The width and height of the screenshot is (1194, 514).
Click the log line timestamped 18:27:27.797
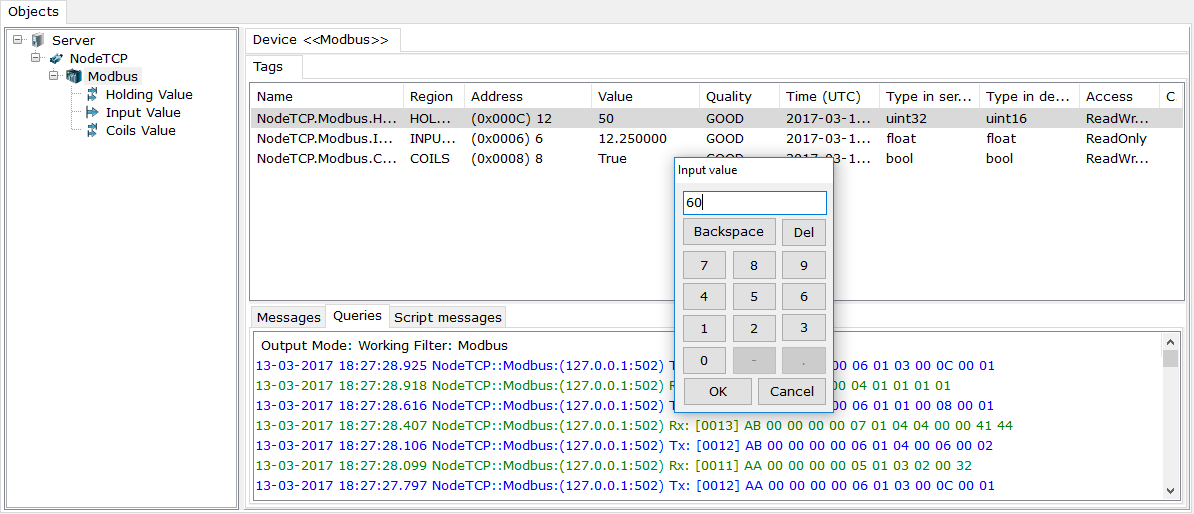pos(624,485)
